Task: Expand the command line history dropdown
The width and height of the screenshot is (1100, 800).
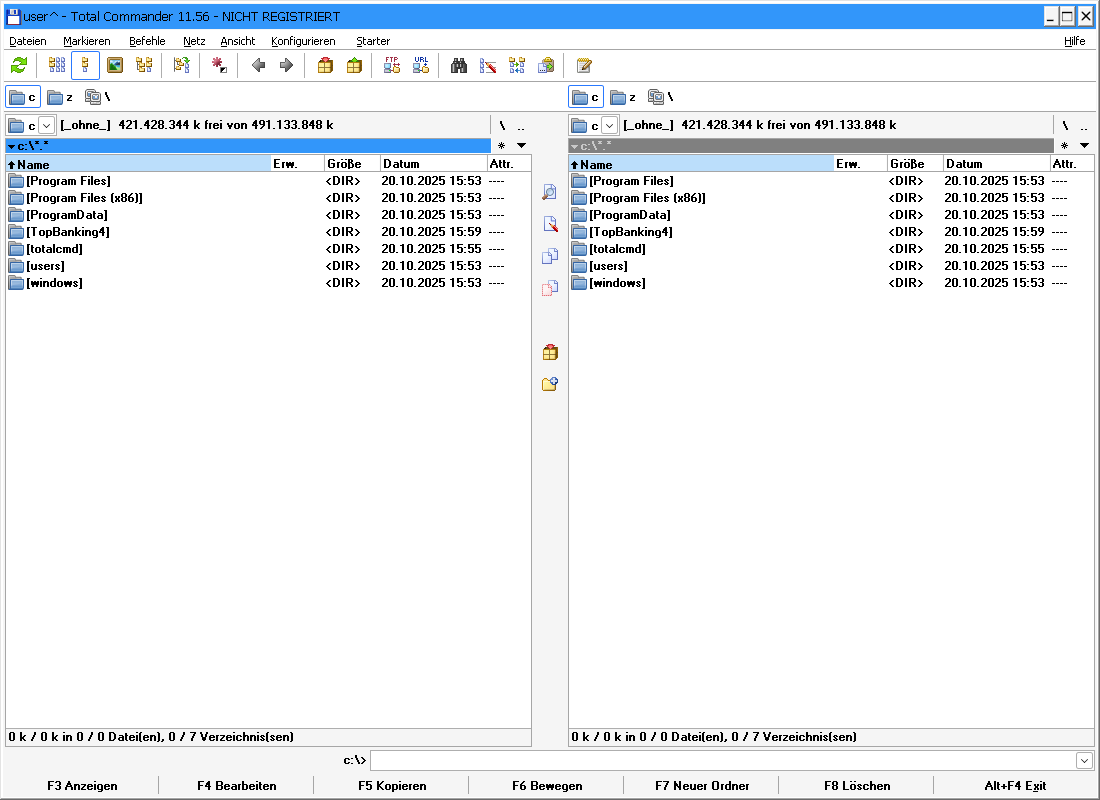Action: 1084,761
